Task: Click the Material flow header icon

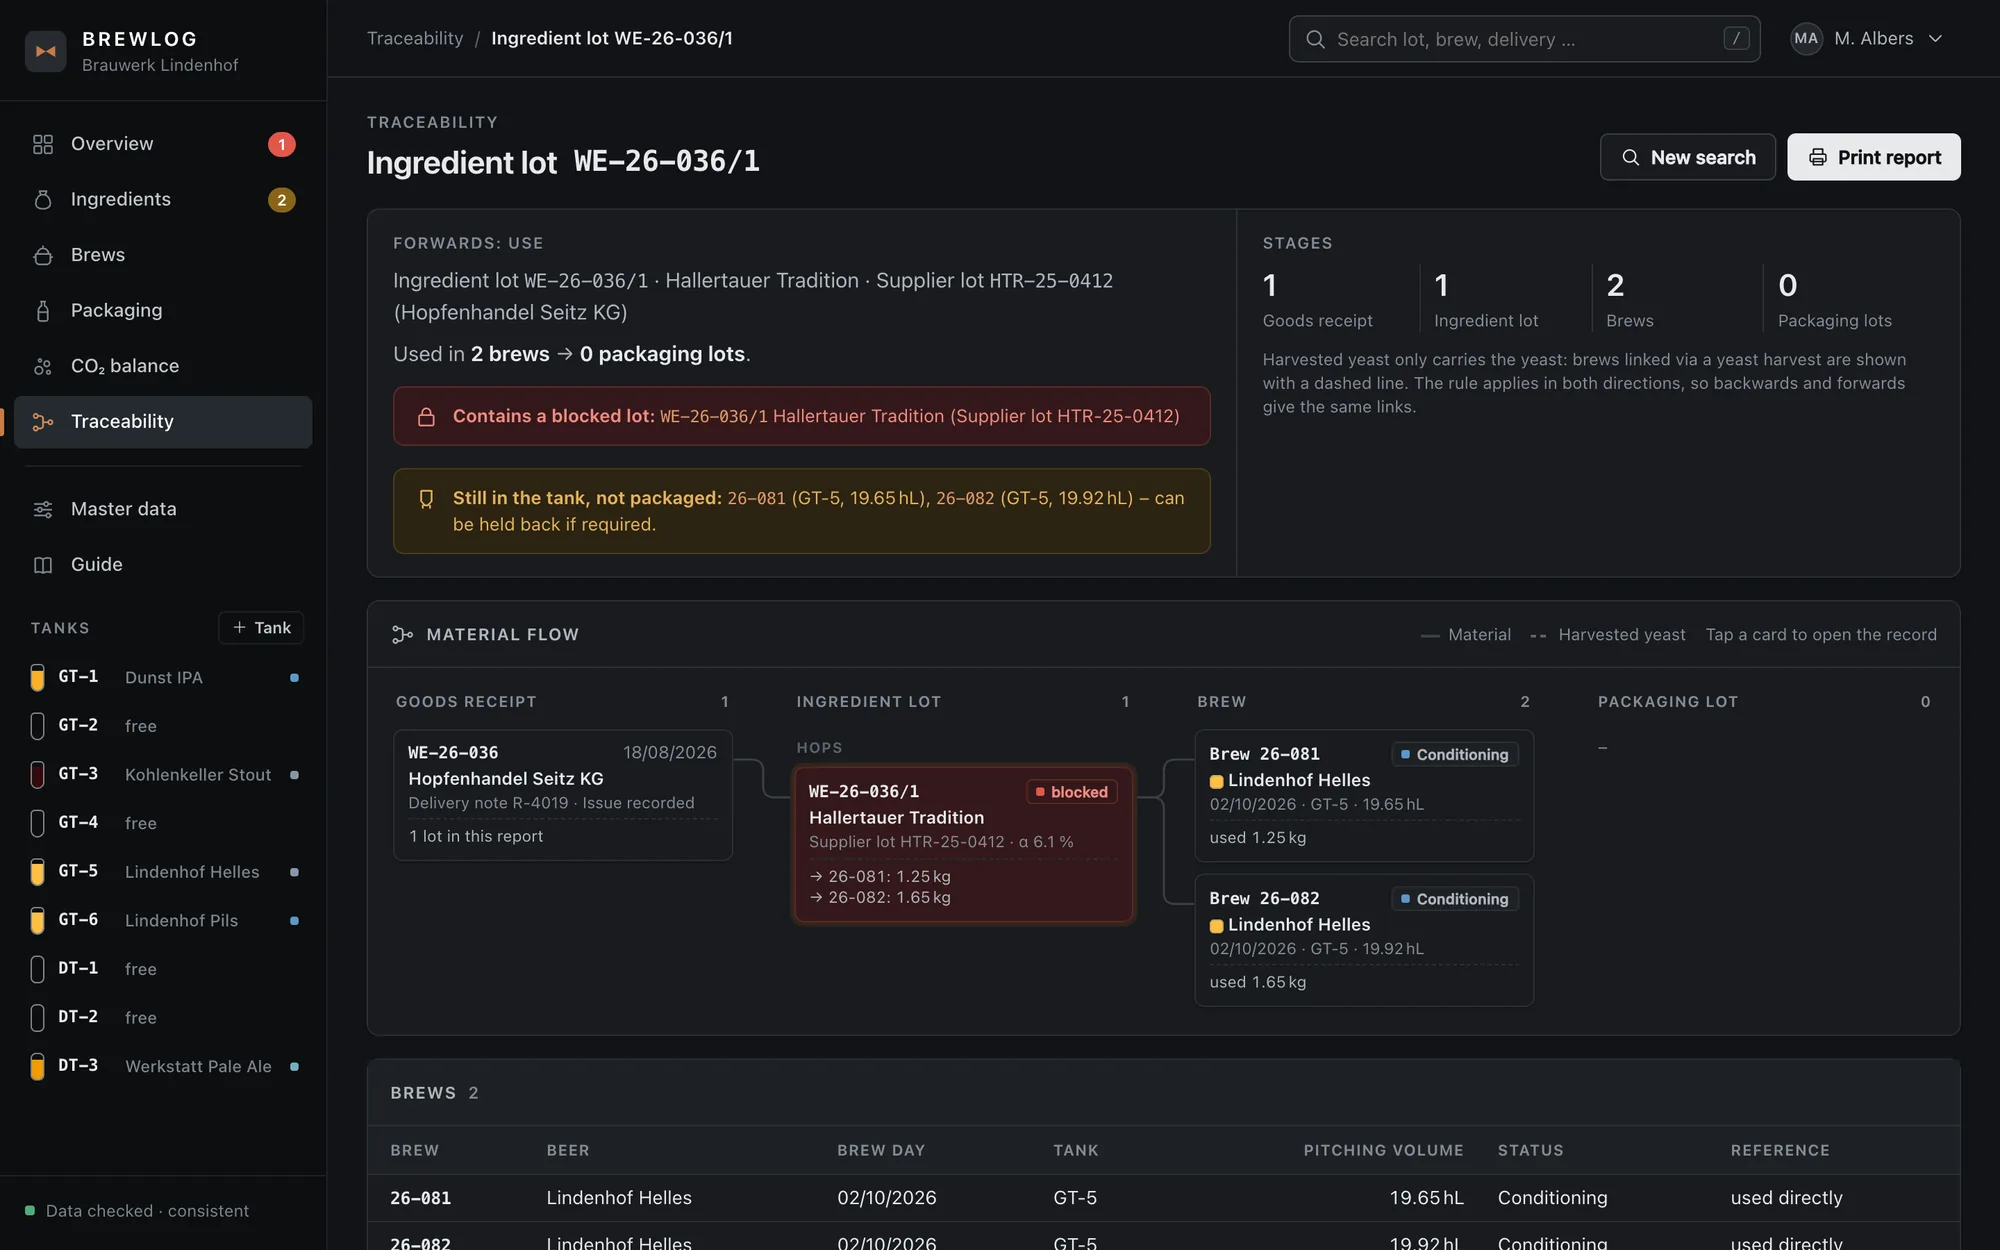Action: 402,635
